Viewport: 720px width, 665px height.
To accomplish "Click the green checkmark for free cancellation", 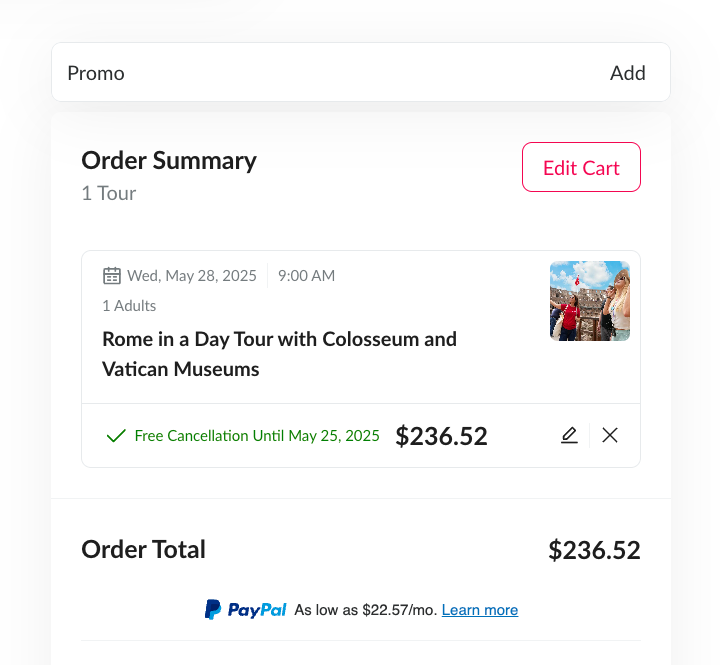I will pyautogui.click(x=116, y=435).
